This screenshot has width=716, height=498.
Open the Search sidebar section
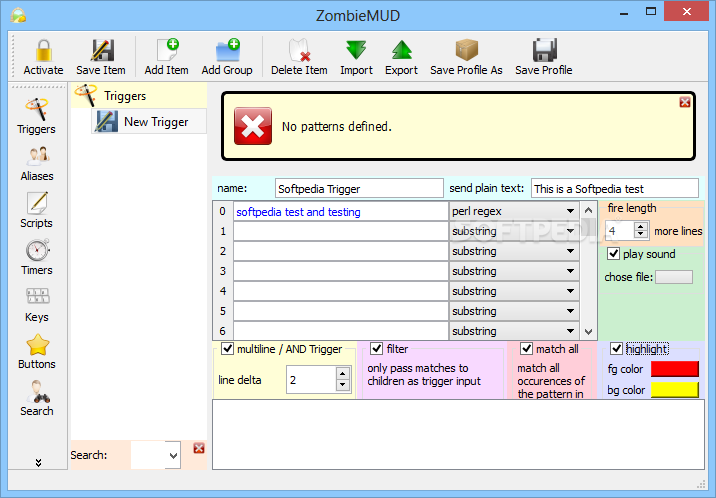point(37,398)
